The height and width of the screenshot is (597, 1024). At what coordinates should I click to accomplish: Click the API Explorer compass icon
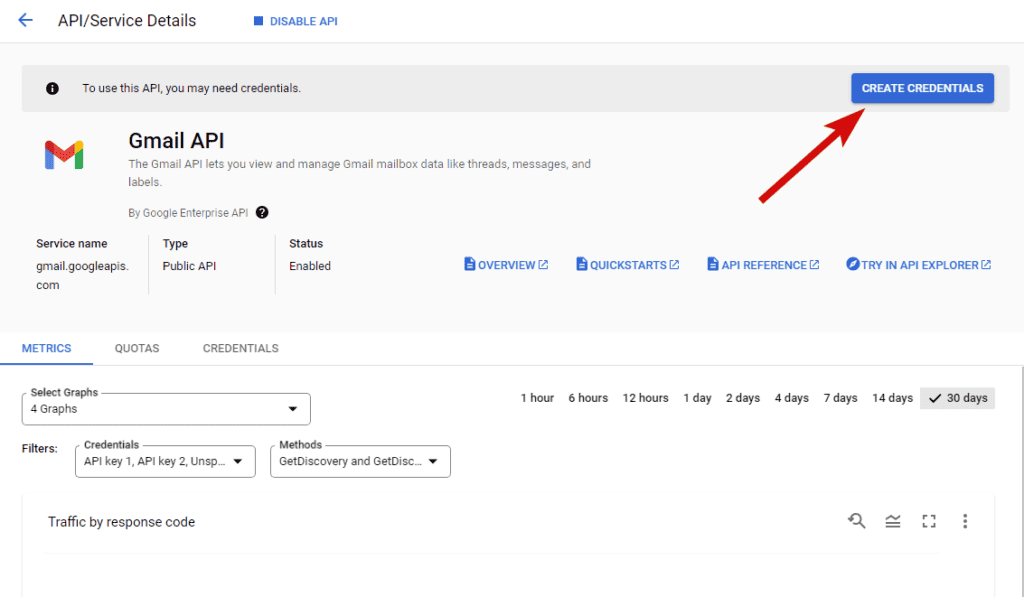coord(852,264)
